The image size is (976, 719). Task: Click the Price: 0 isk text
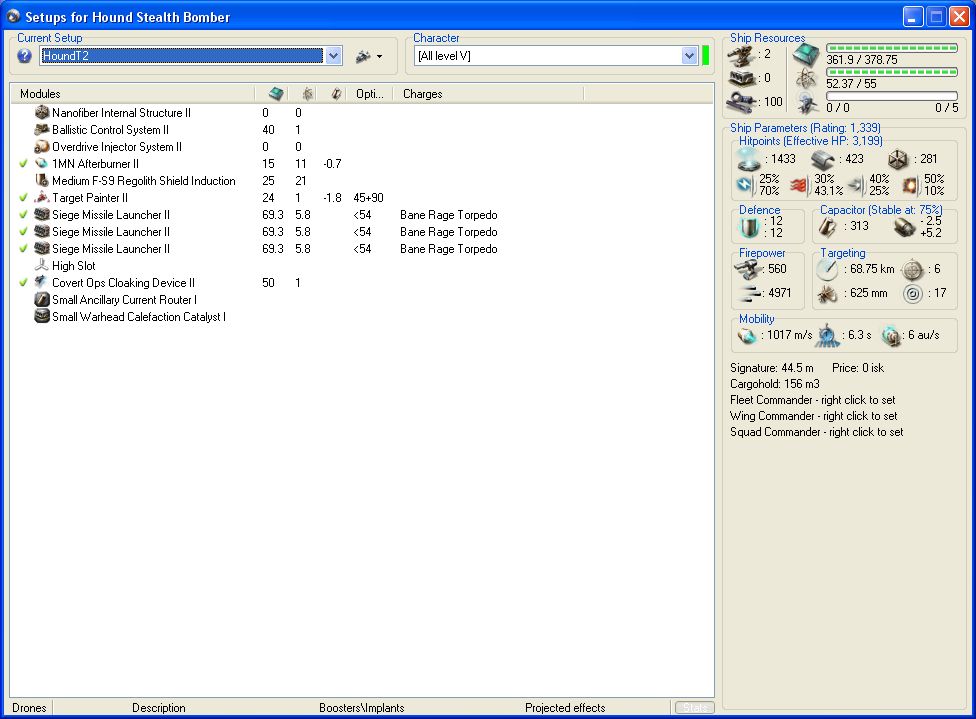[x=858, y=368]
